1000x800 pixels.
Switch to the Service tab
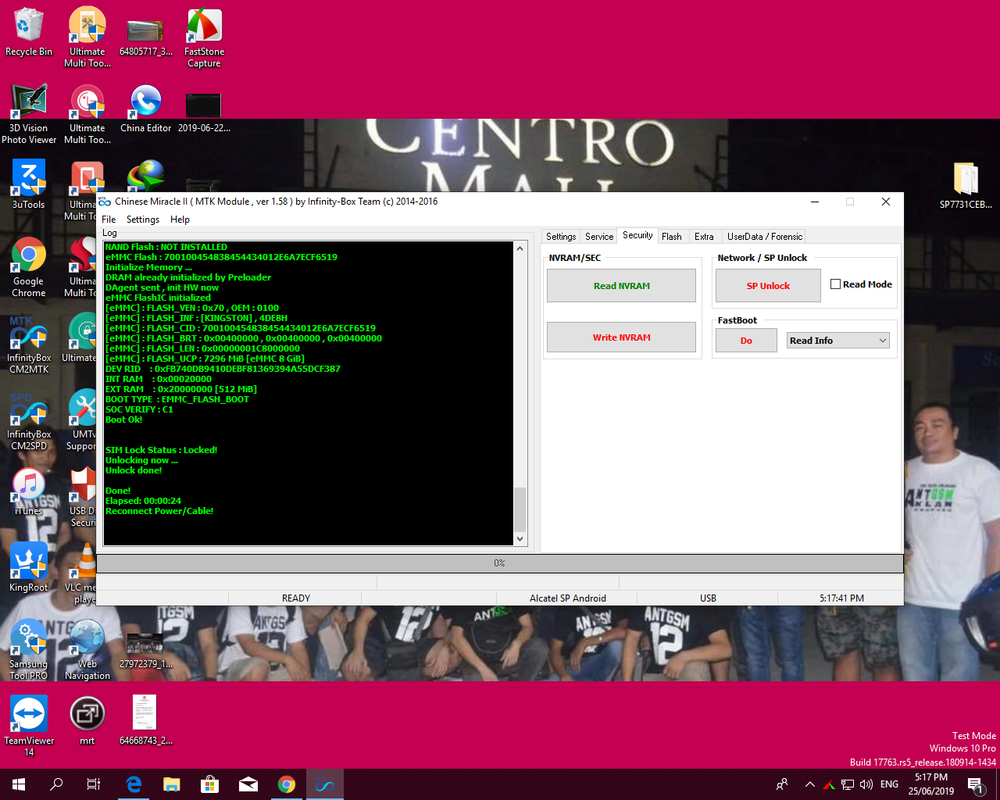pyautogui.click(x=599, y=237)
